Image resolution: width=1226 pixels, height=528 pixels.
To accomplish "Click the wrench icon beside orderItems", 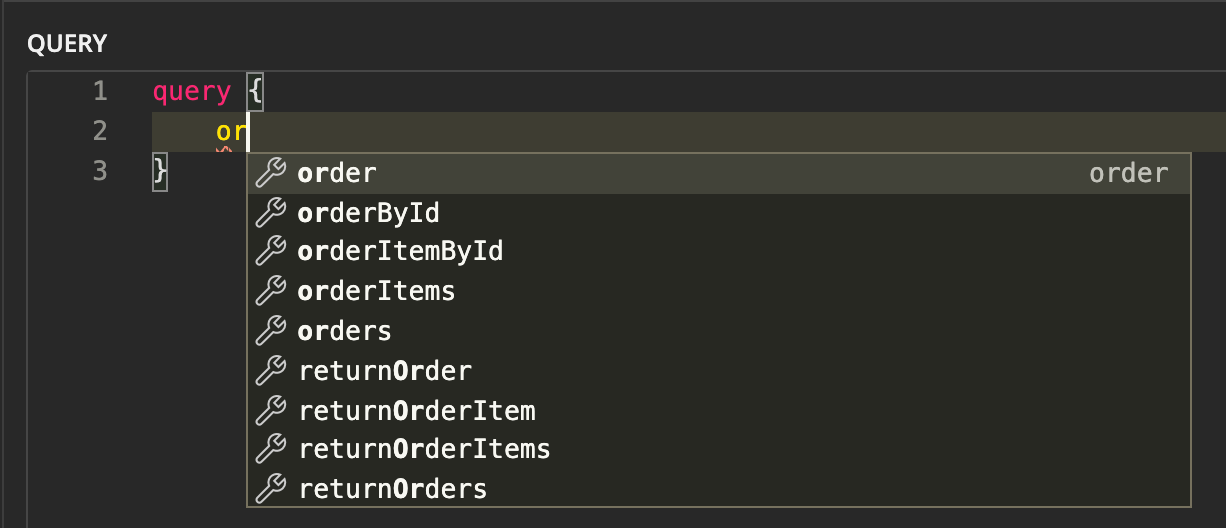I will [271, 292].
